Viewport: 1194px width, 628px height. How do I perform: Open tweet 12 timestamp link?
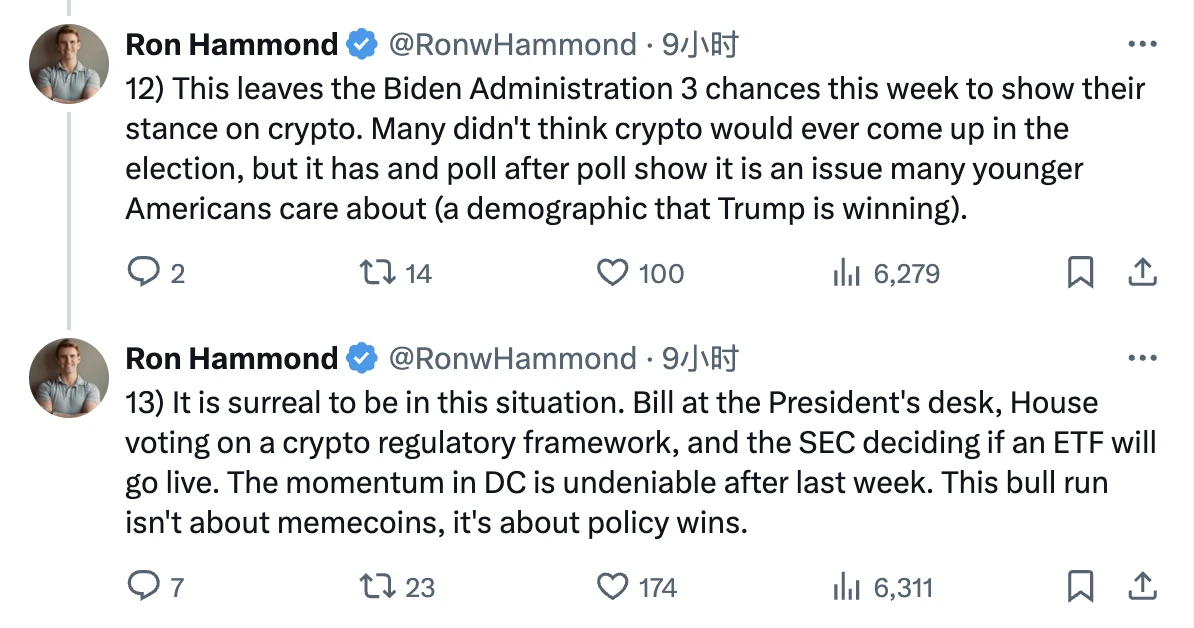700,45
